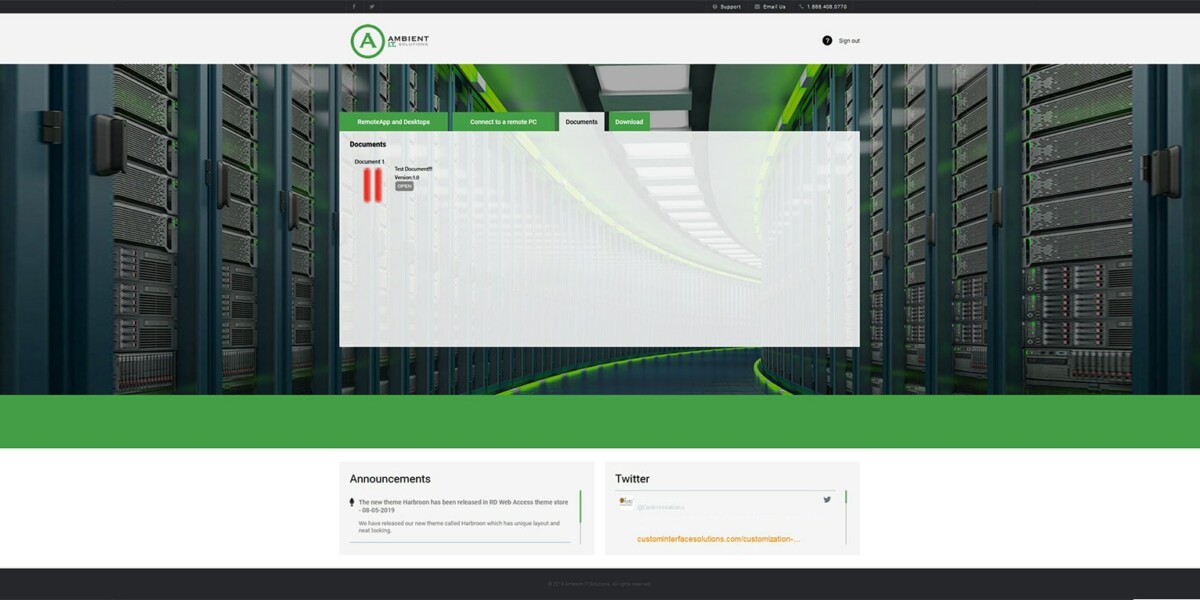Click the Twitter bird icon on the tweet
This screenshot has width=1200, height=600.
[x=827, y=500]
